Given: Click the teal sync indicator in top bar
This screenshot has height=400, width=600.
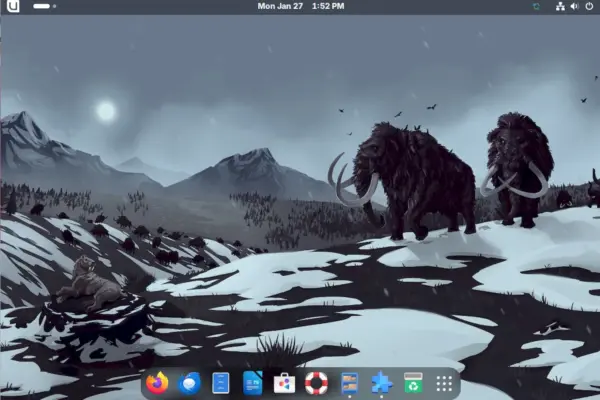Looking at the screenshot, I should point(536,6).
